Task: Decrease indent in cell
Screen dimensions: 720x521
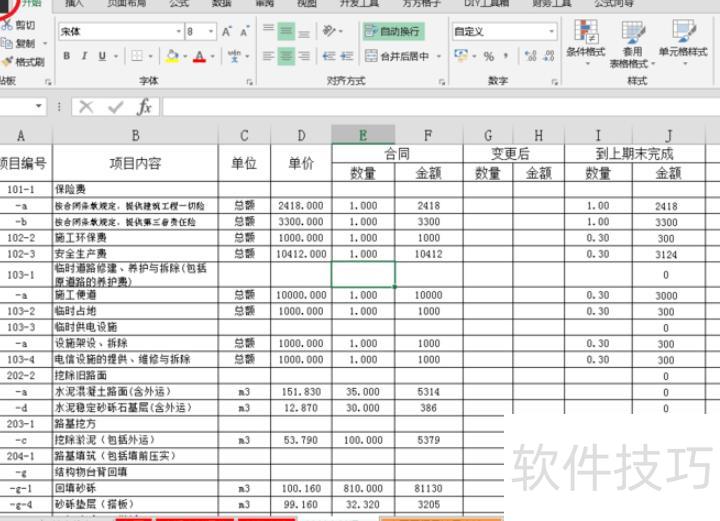Action: click(x=329, y=56)
